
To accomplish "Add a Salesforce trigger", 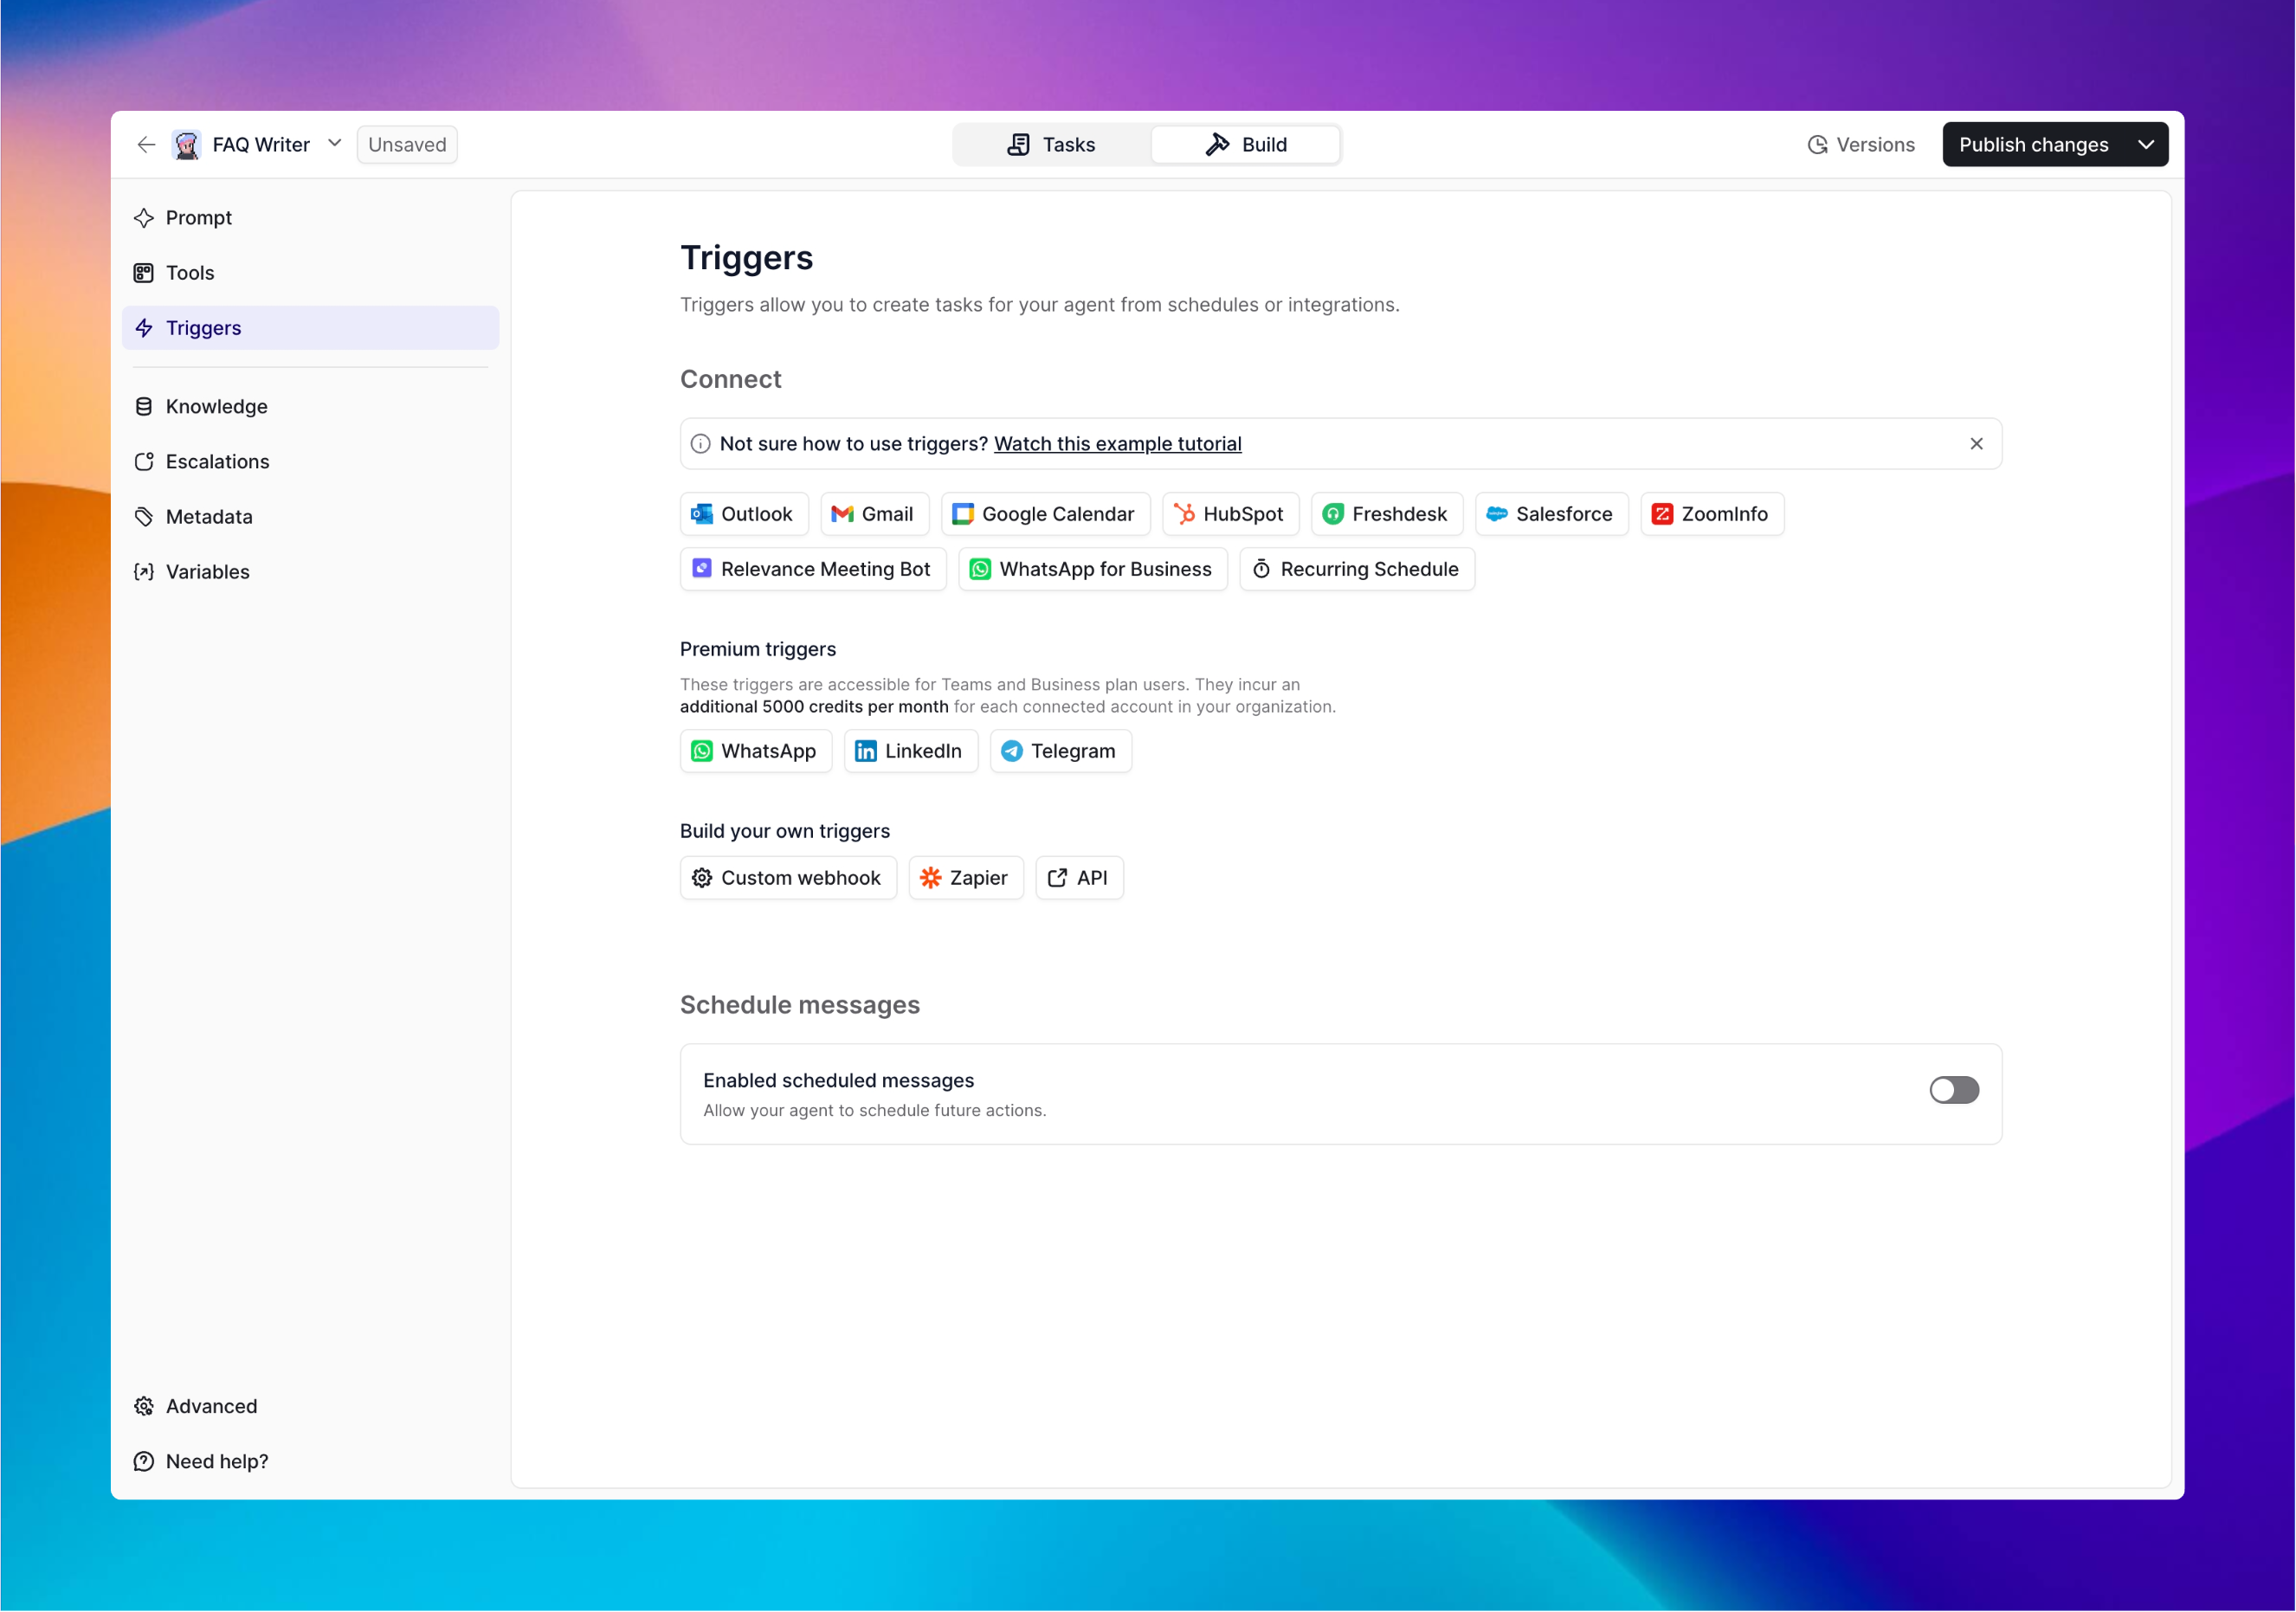I will click(x=1551, y=514).
